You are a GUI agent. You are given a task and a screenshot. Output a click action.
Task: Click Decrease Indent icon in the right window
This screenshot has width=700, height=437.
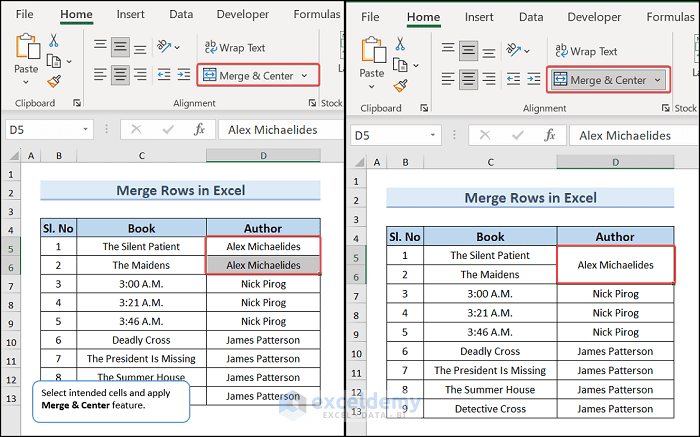click(x=513, y=79)
